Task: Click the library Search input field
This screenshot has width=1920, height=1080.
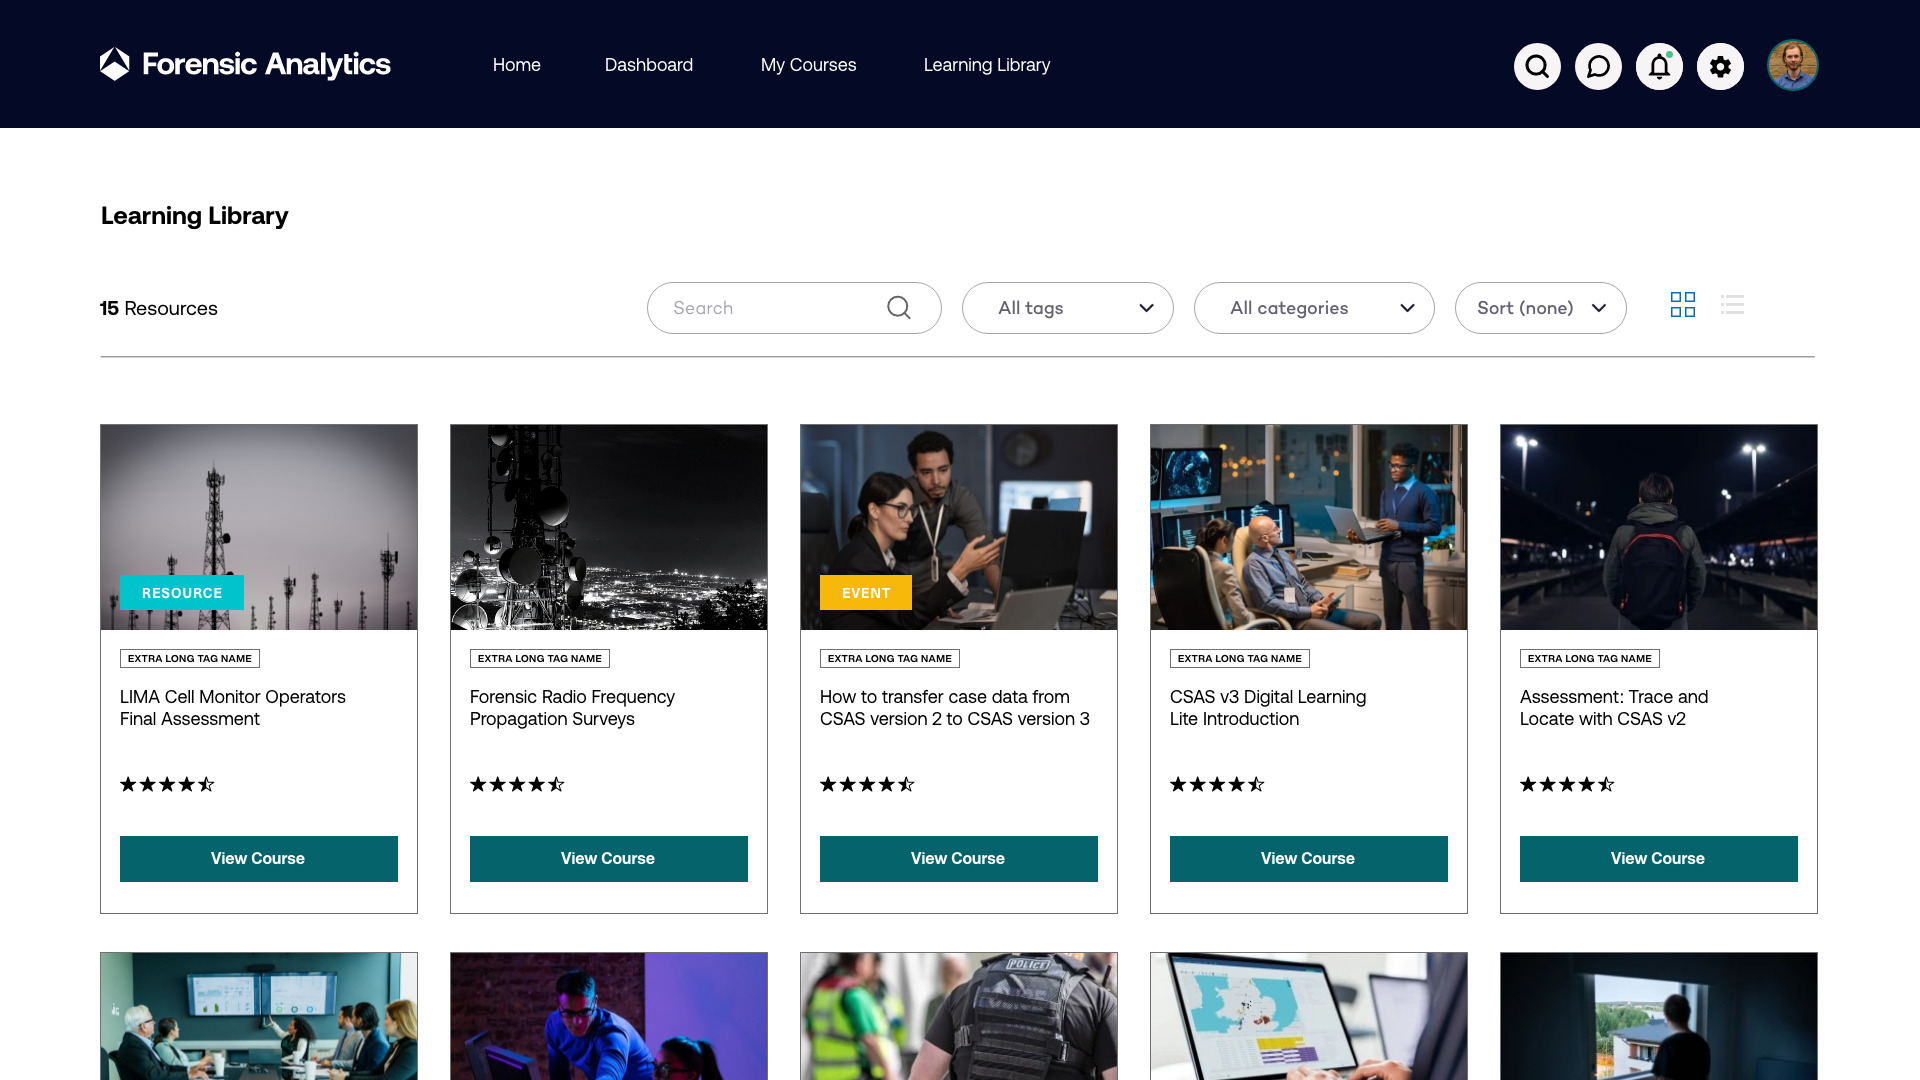Action: [770, 308]
